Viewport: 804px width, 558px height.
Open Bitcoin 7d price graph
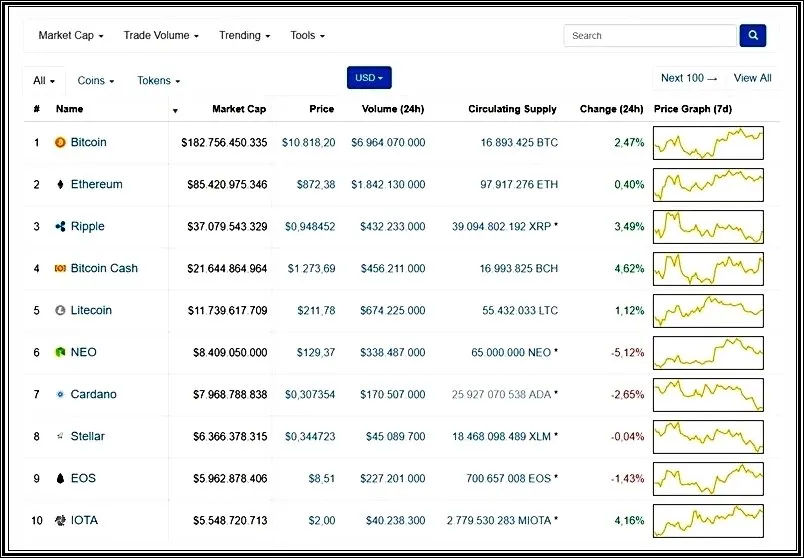[708, 143]
